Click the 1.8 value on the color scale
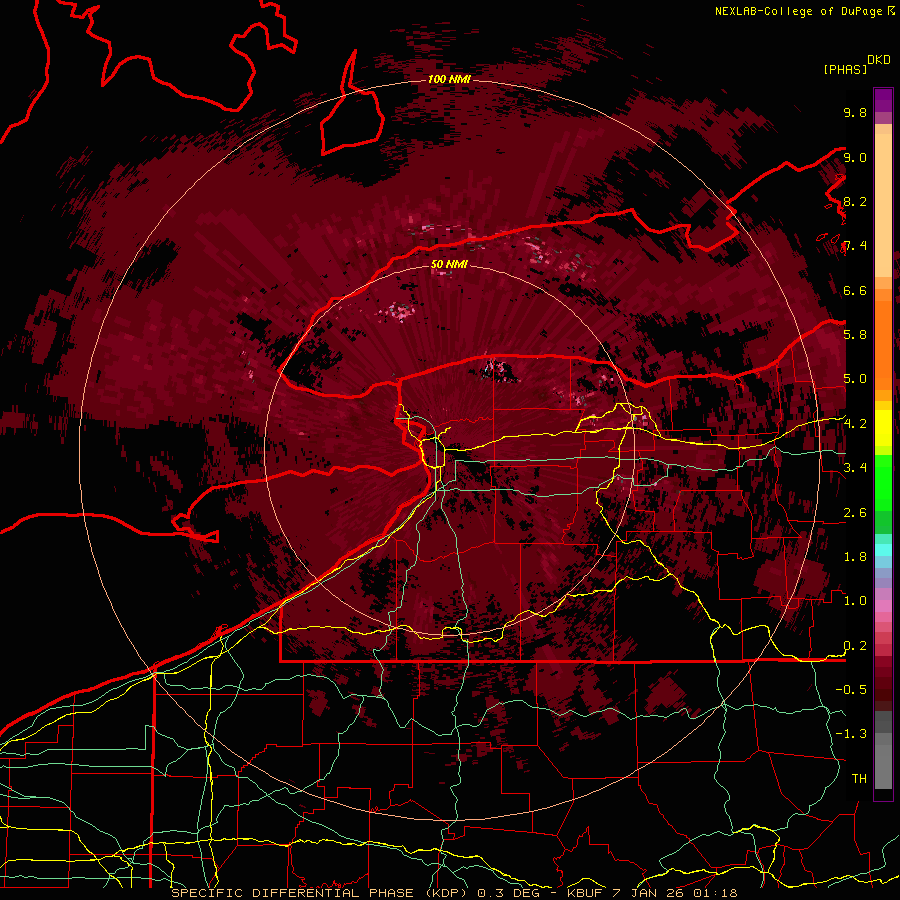The width and height of the screenshot is (900, 900). click(x=855, y=556)
